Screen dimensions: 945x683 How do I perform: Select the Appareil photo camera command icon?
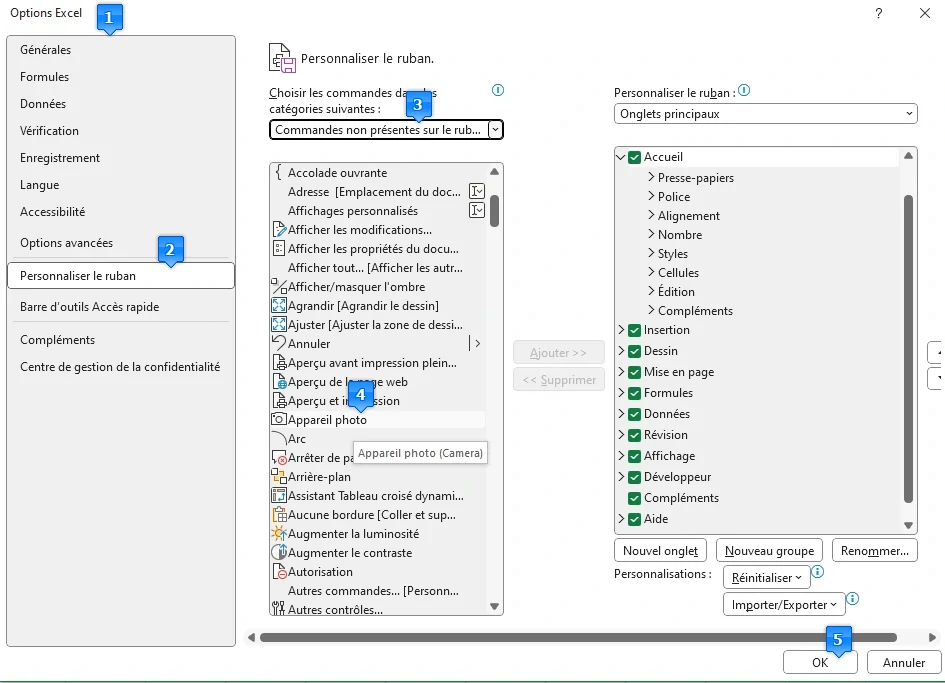(280, 420)
